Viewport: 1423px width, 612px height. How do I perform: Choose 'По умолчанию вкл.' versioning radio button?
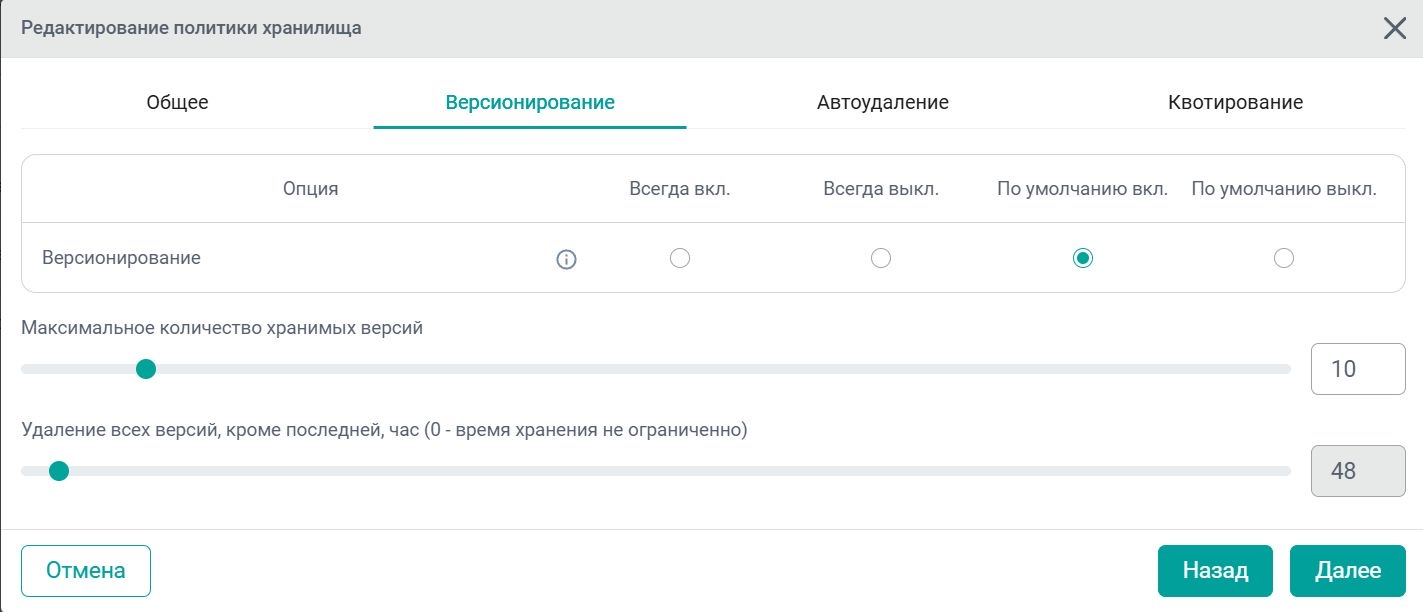coord(1082,259)
